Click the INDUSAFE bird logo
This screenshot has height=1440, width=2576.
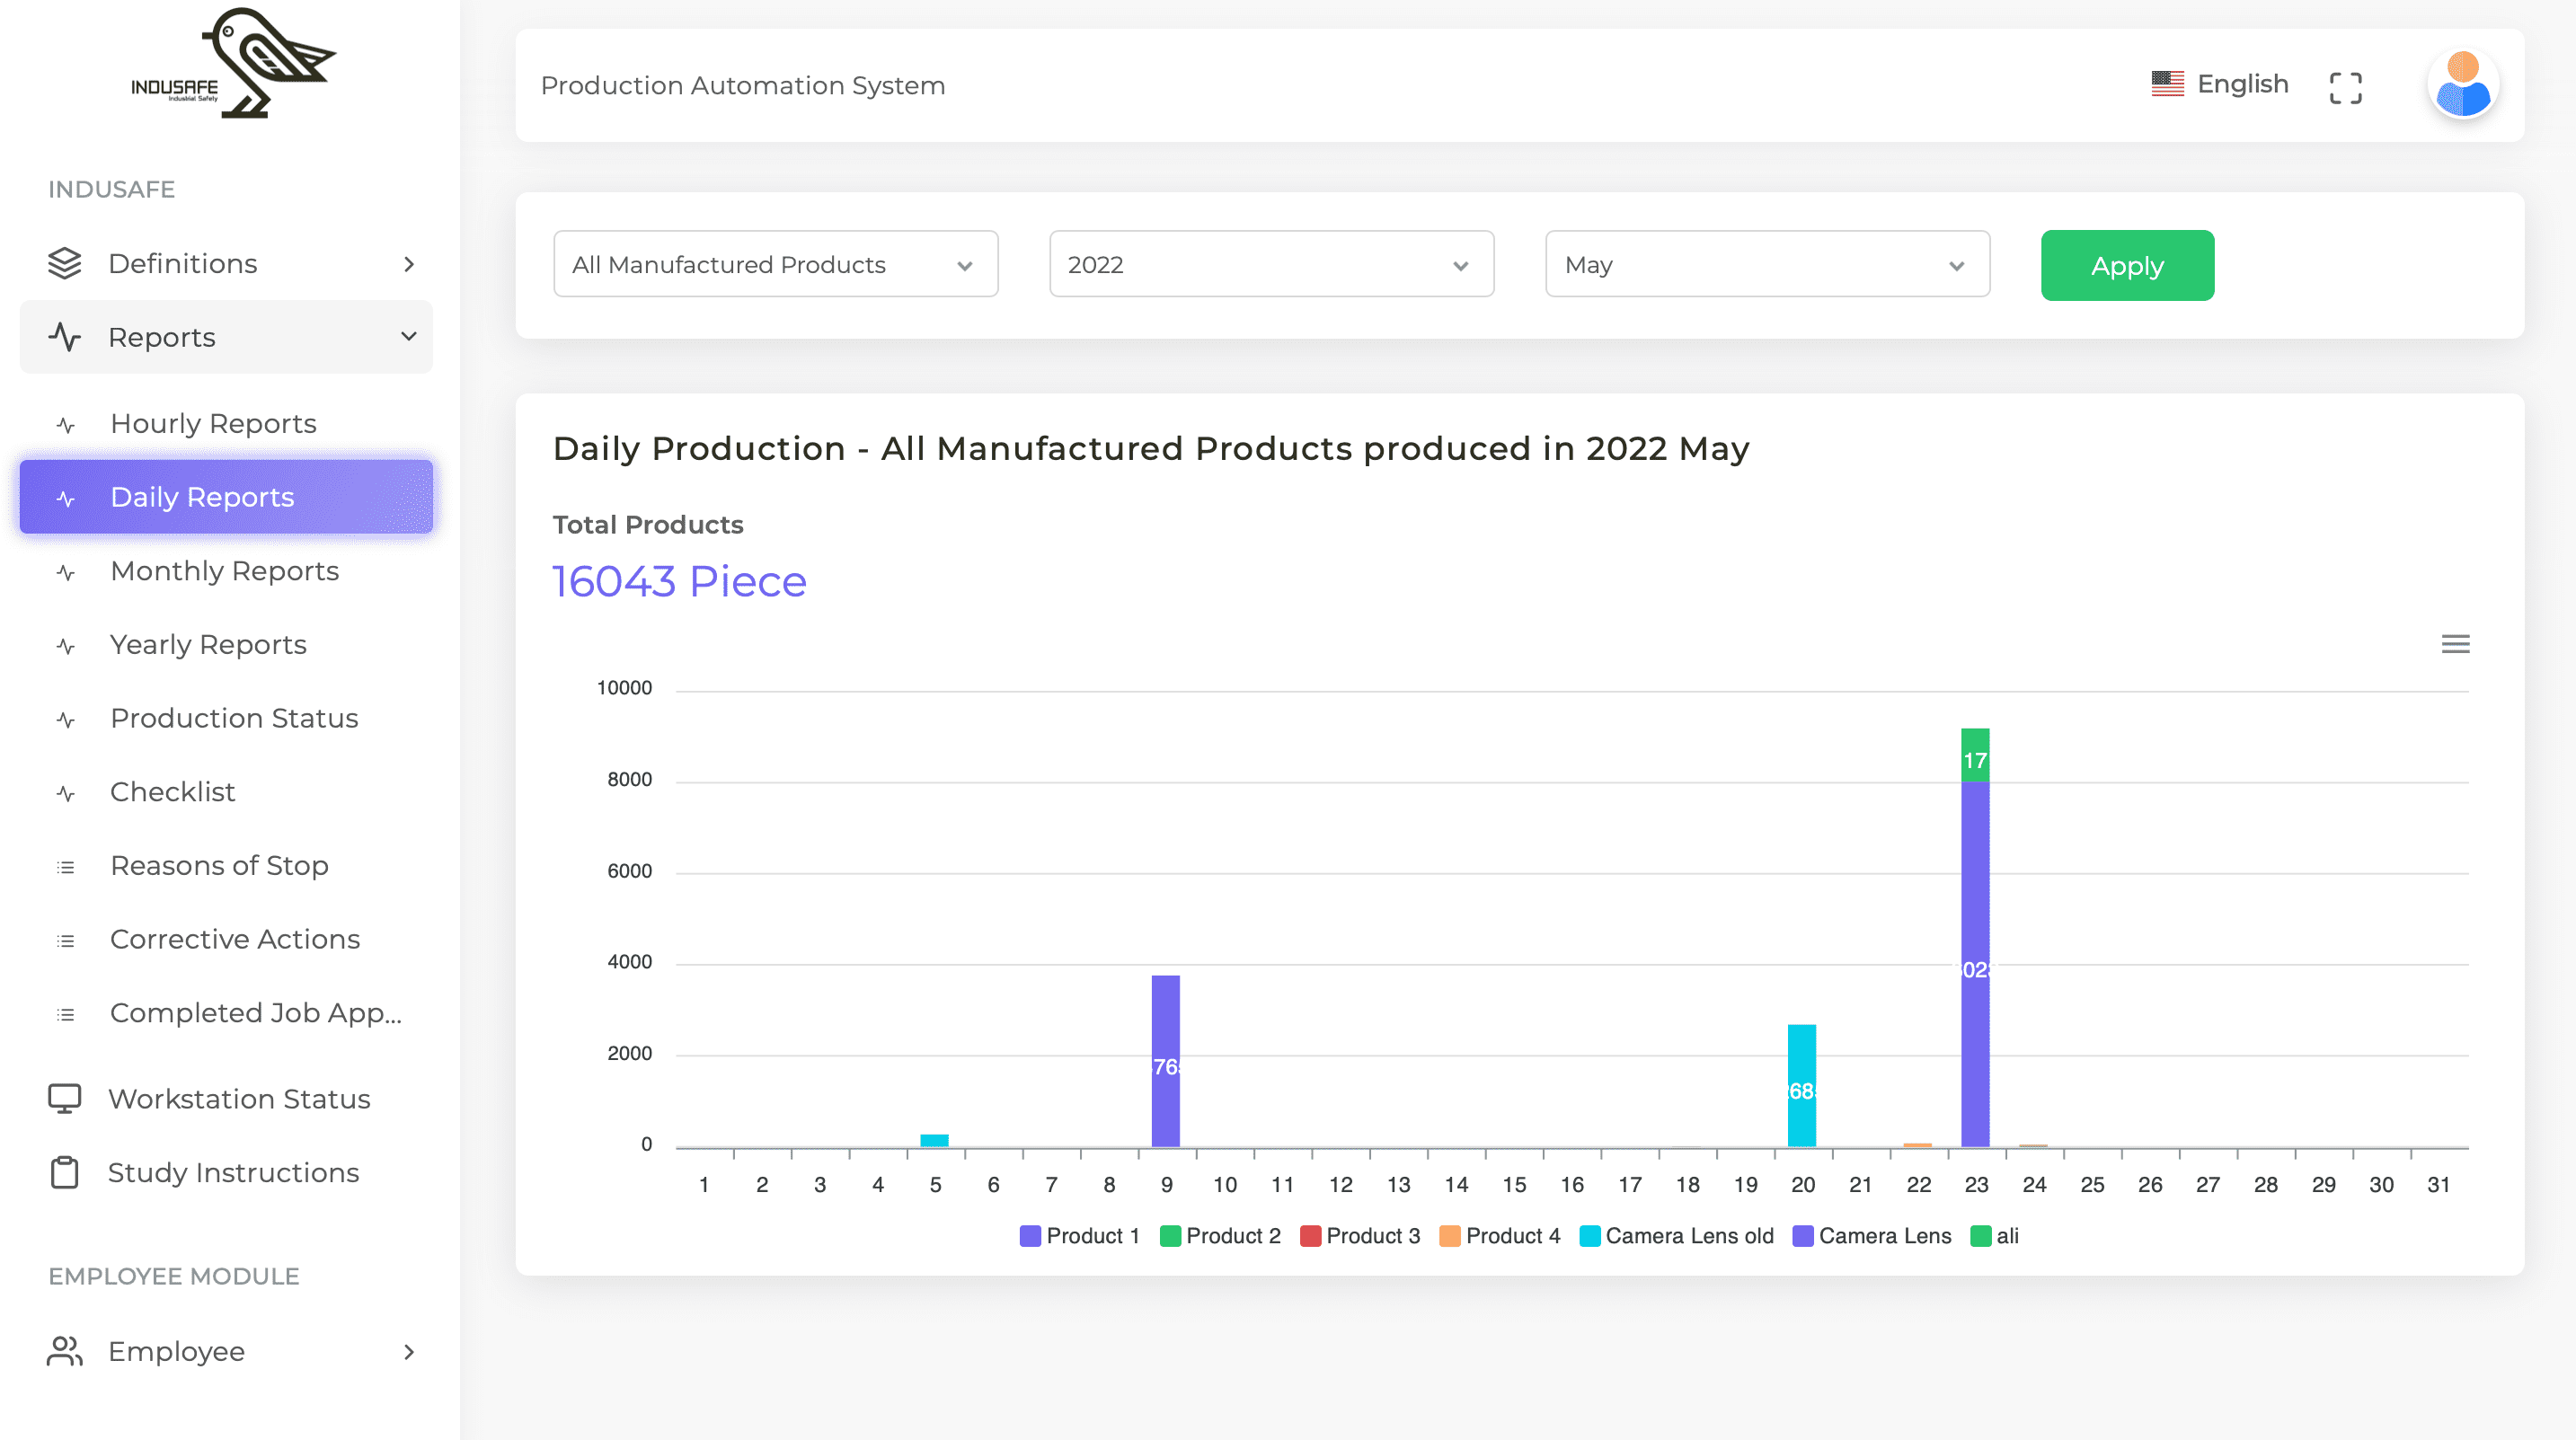pyautogui.click(x=233, y=63)
